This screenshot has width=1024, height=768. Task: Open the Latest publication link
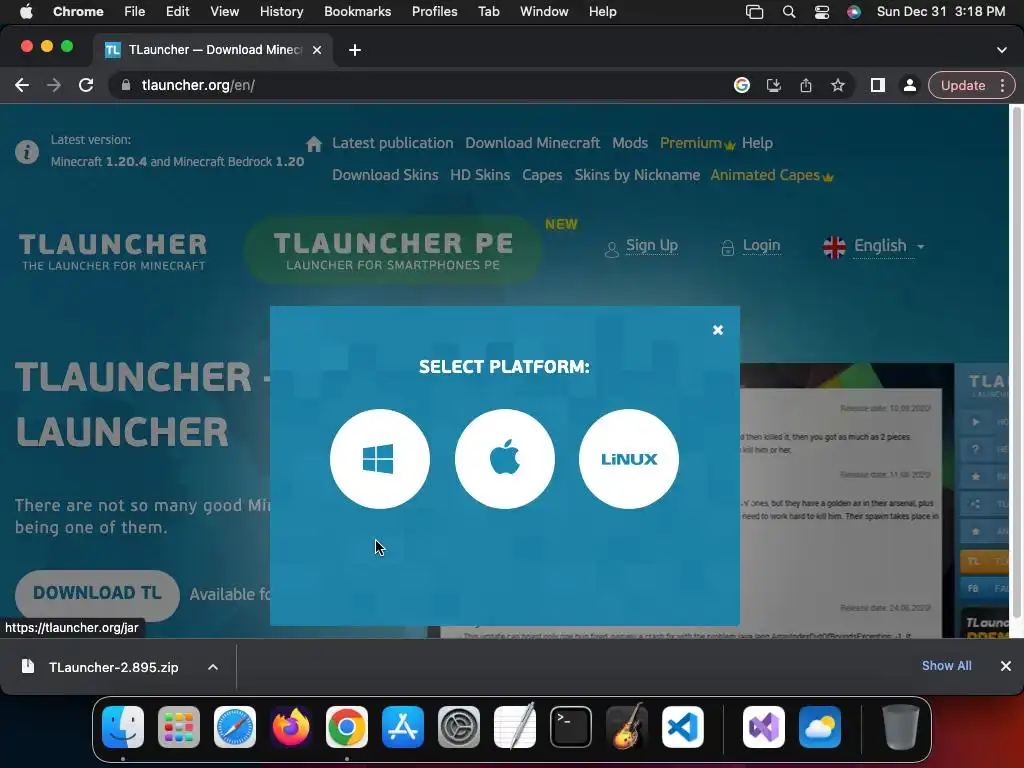click(392, 143)
